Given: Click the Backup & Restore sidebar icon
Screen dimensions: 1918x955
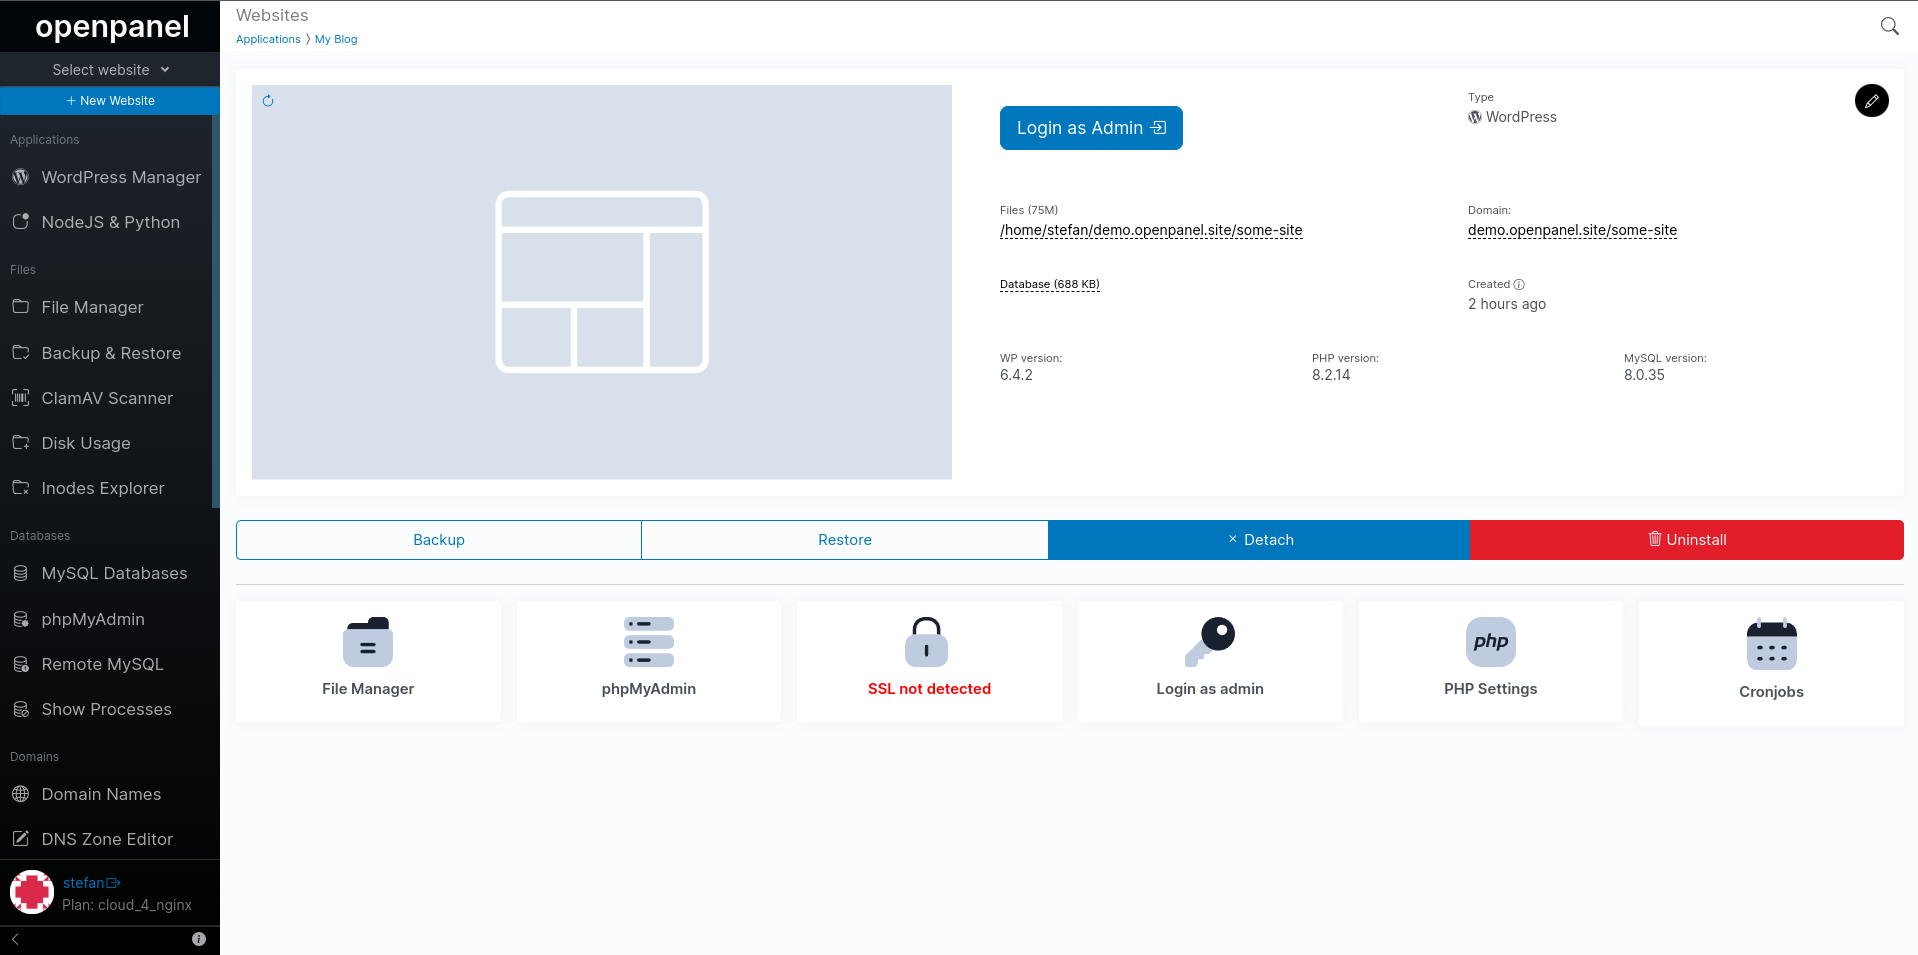Looking at the screenshot, I should click(x=20, y=352).
